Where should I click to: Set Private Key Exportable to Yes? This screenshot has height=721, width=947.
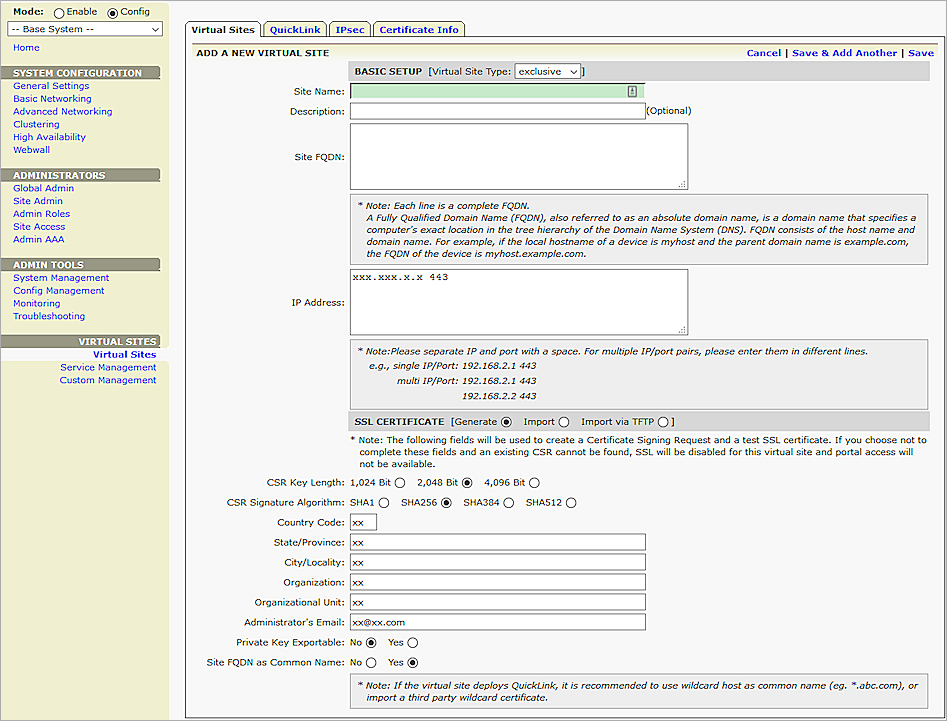[413, 642]
